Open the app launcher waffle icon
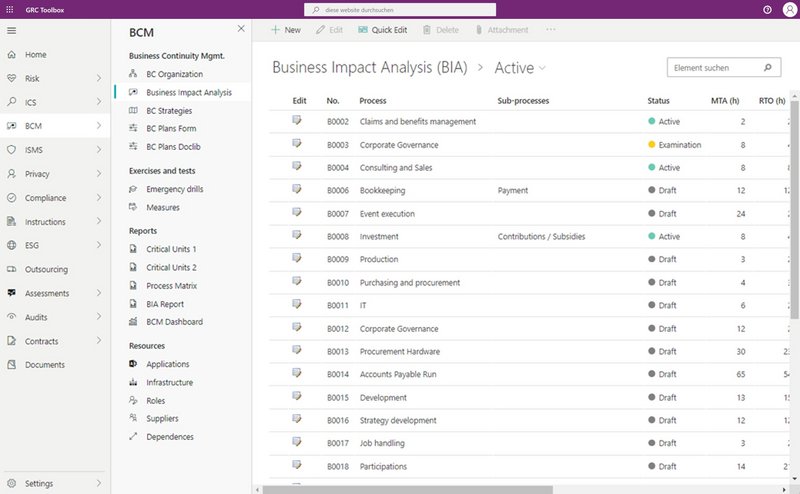Viewport: 800px width, 494px height. [10, 9]
